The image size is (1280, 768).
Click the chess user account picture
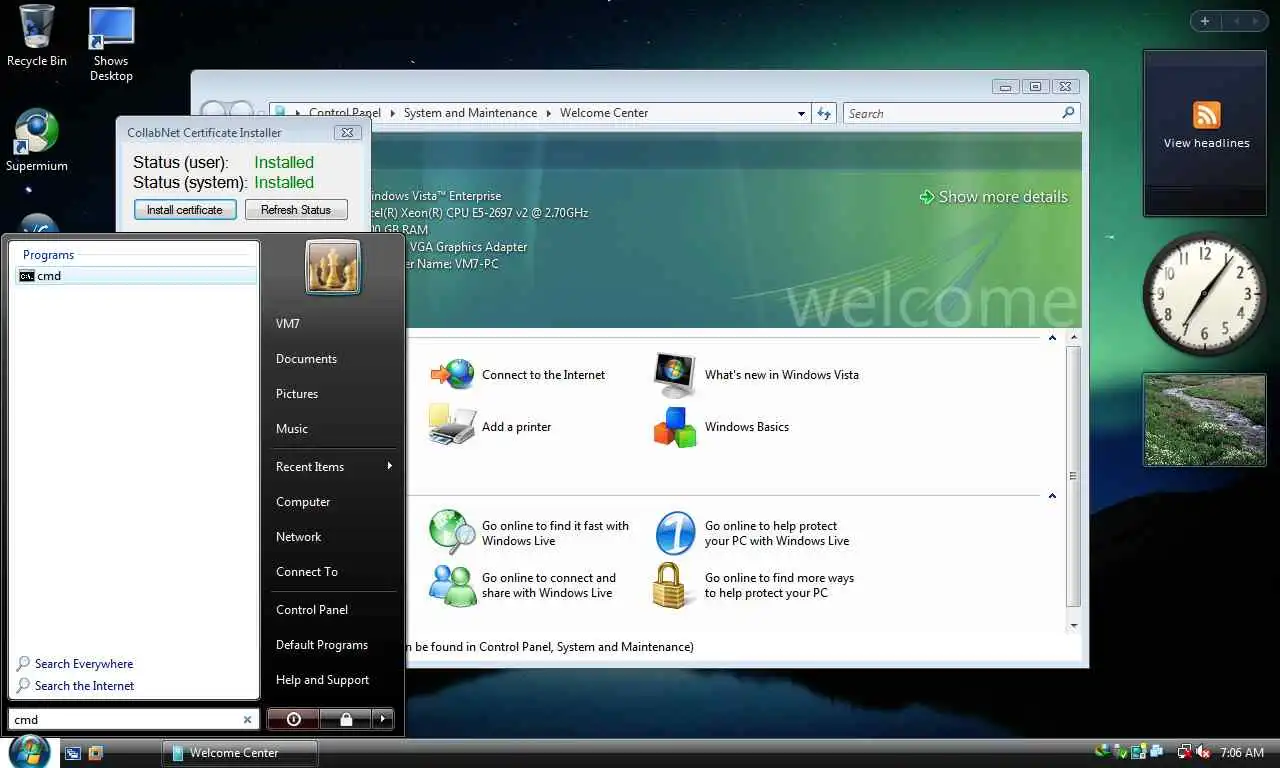point(333,267)
